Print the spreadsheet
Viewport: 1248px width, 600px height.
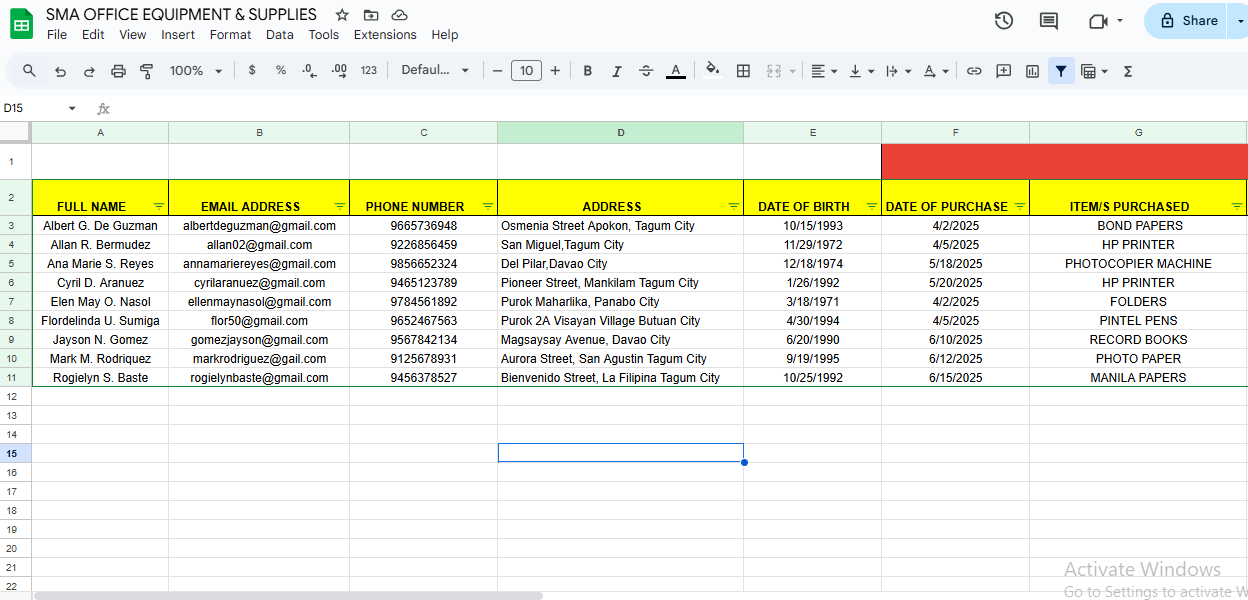(118, 71)
